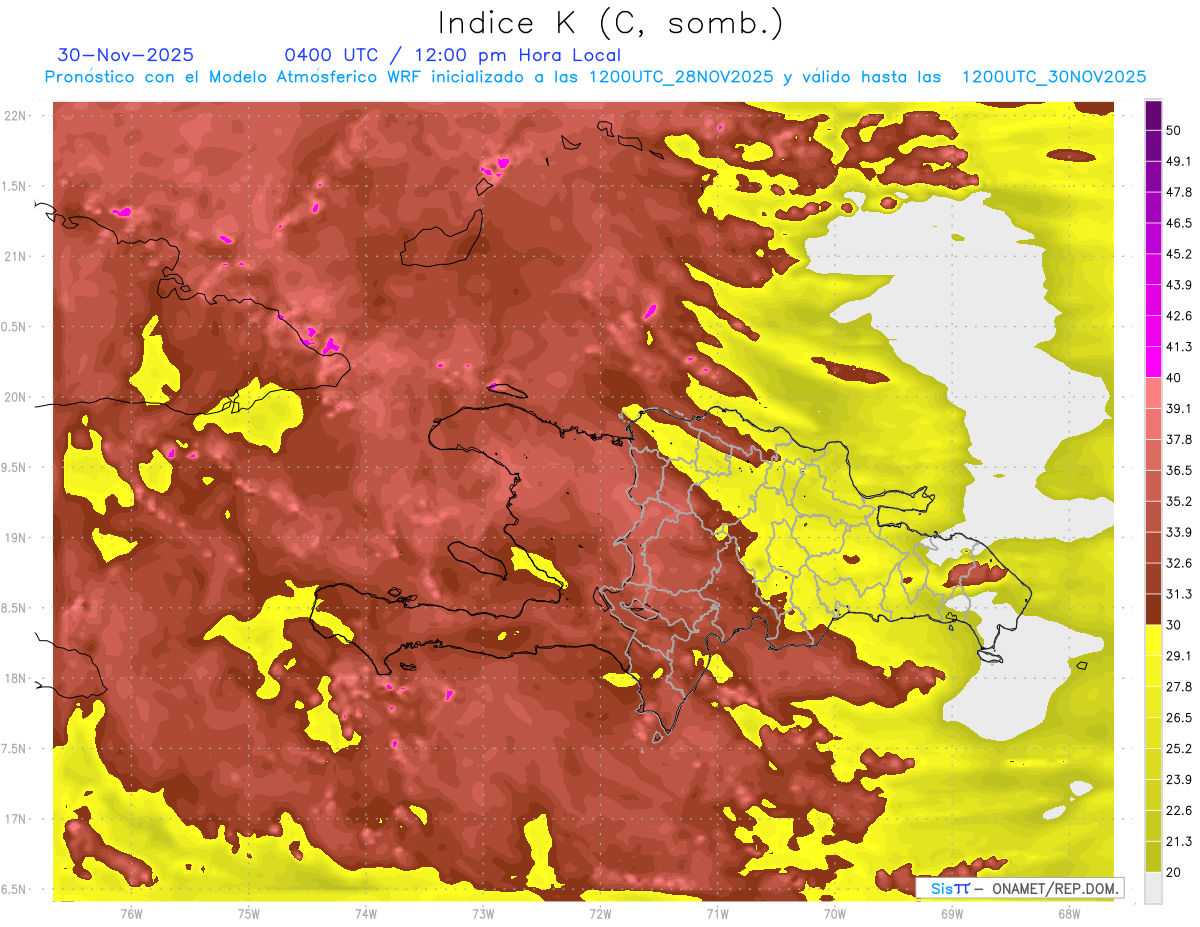Click the "68W" longitude axis label
The height and width of the screenshot is (927, 1200).
pos(1069,914)
